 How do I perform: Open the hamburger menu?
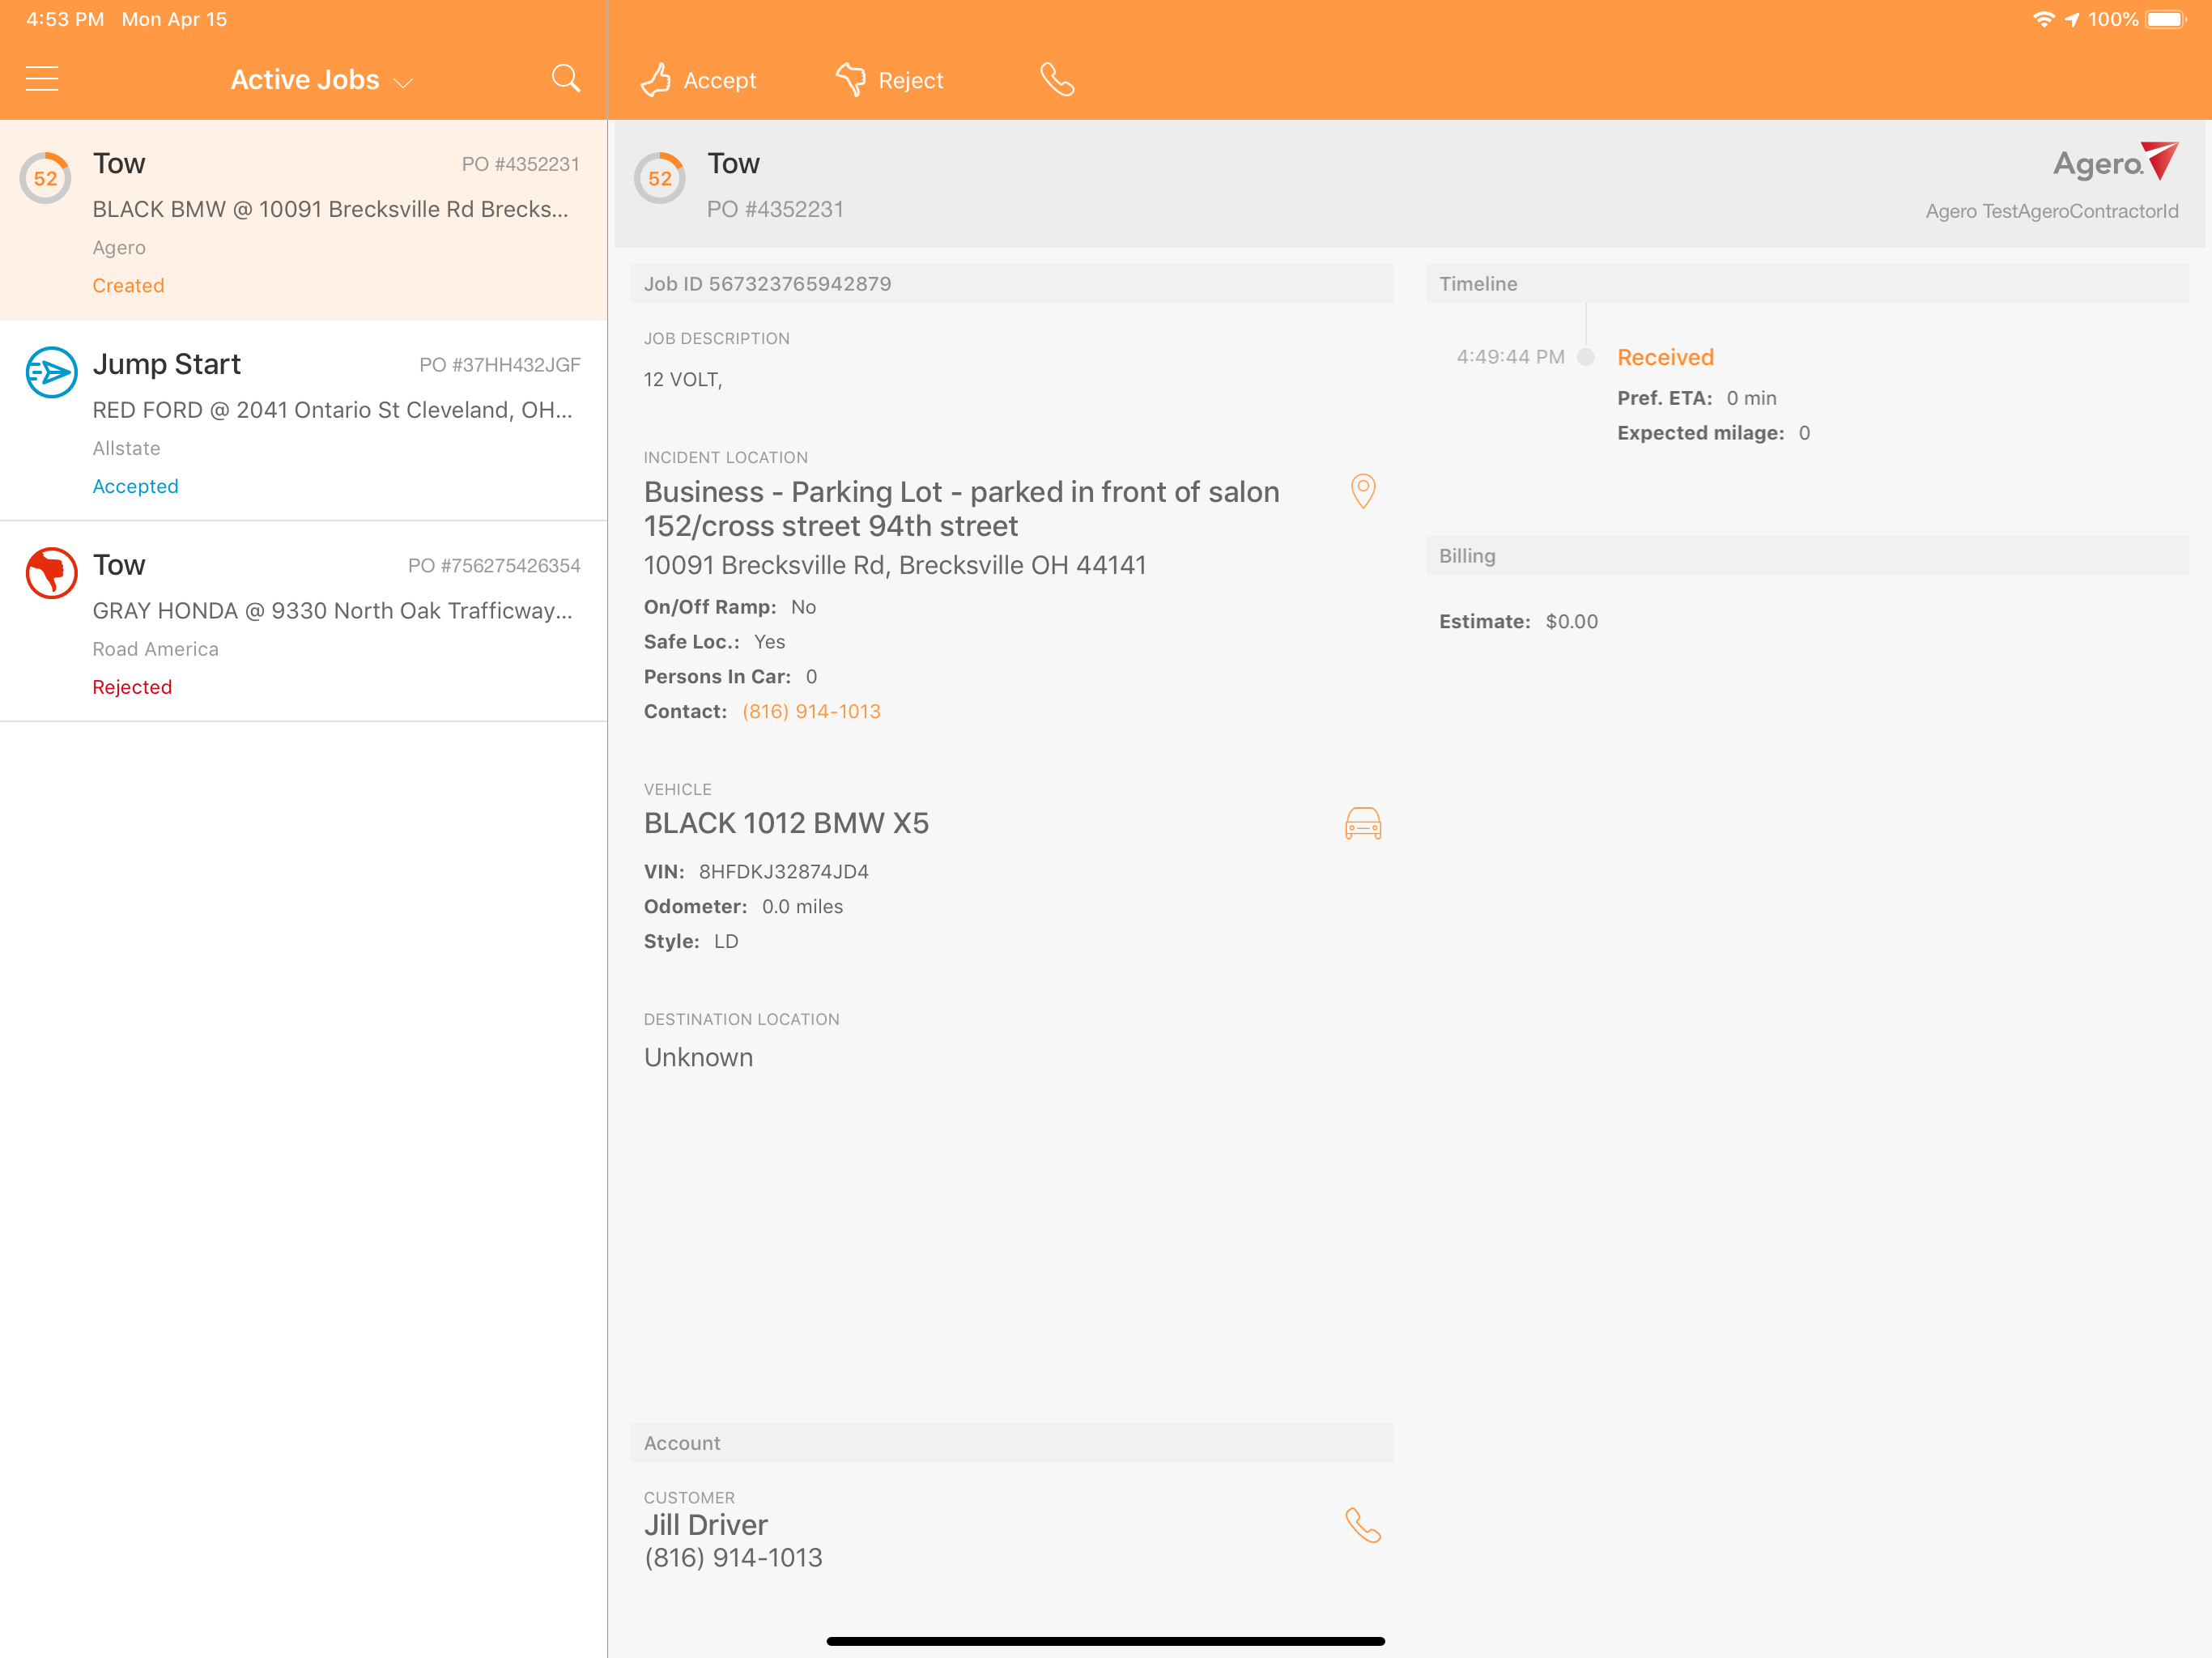point(42,79)
